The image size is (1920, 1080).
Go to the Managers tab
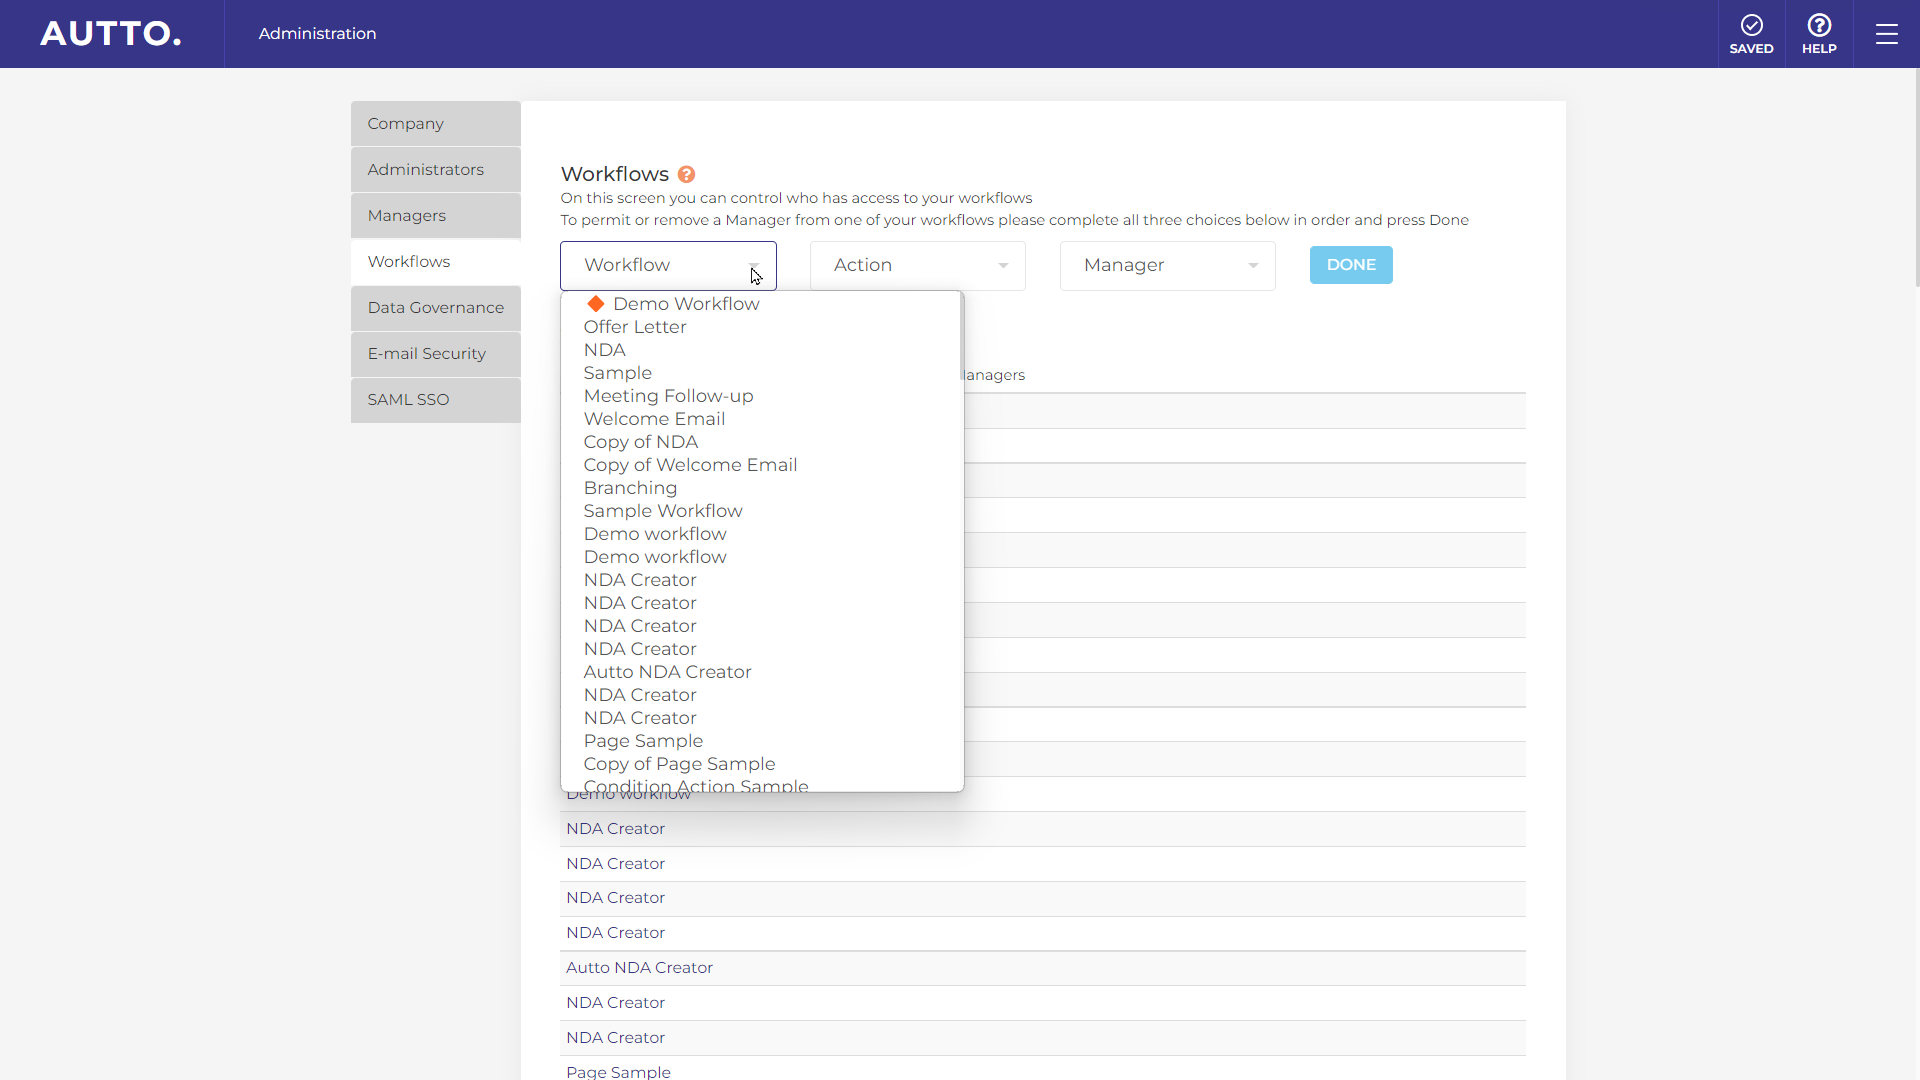tap(436, 216)
